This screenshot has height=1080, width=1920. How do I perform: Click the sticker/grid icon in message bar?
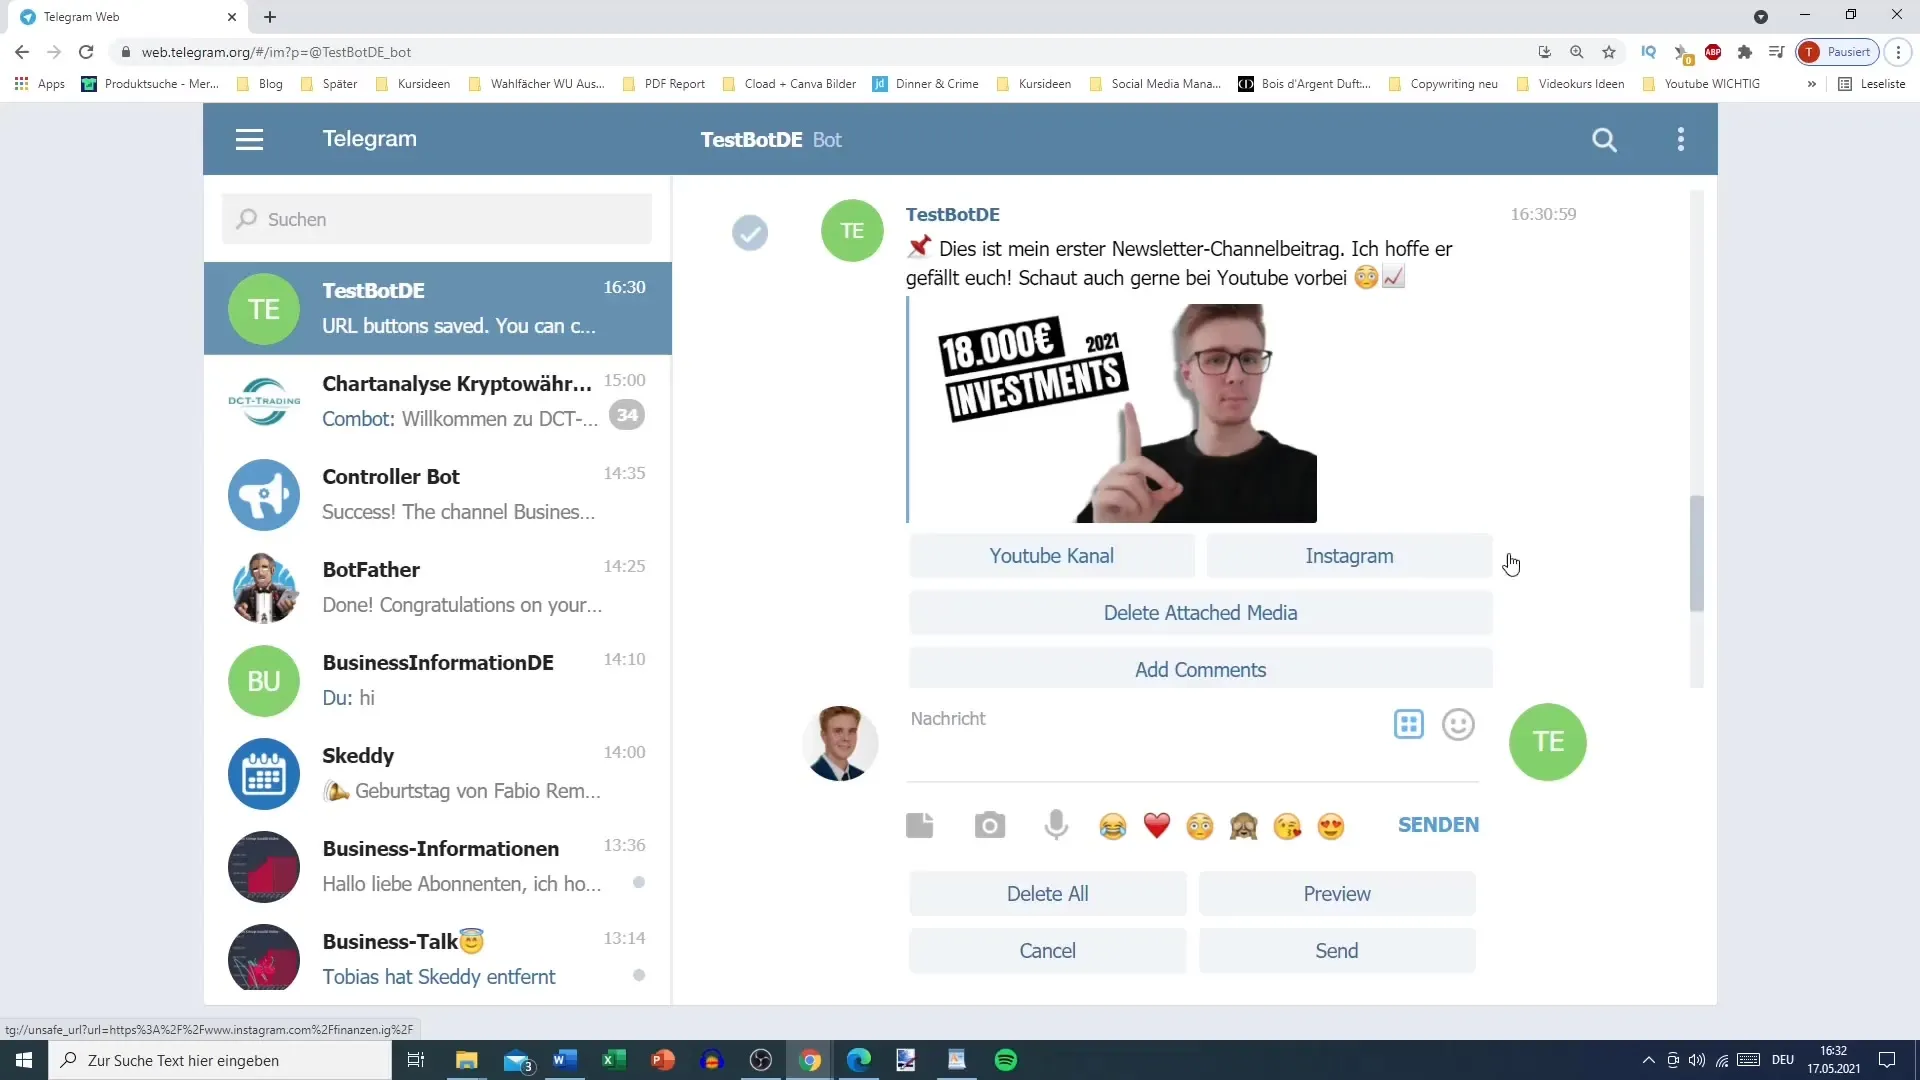[x=1407, y=724]
